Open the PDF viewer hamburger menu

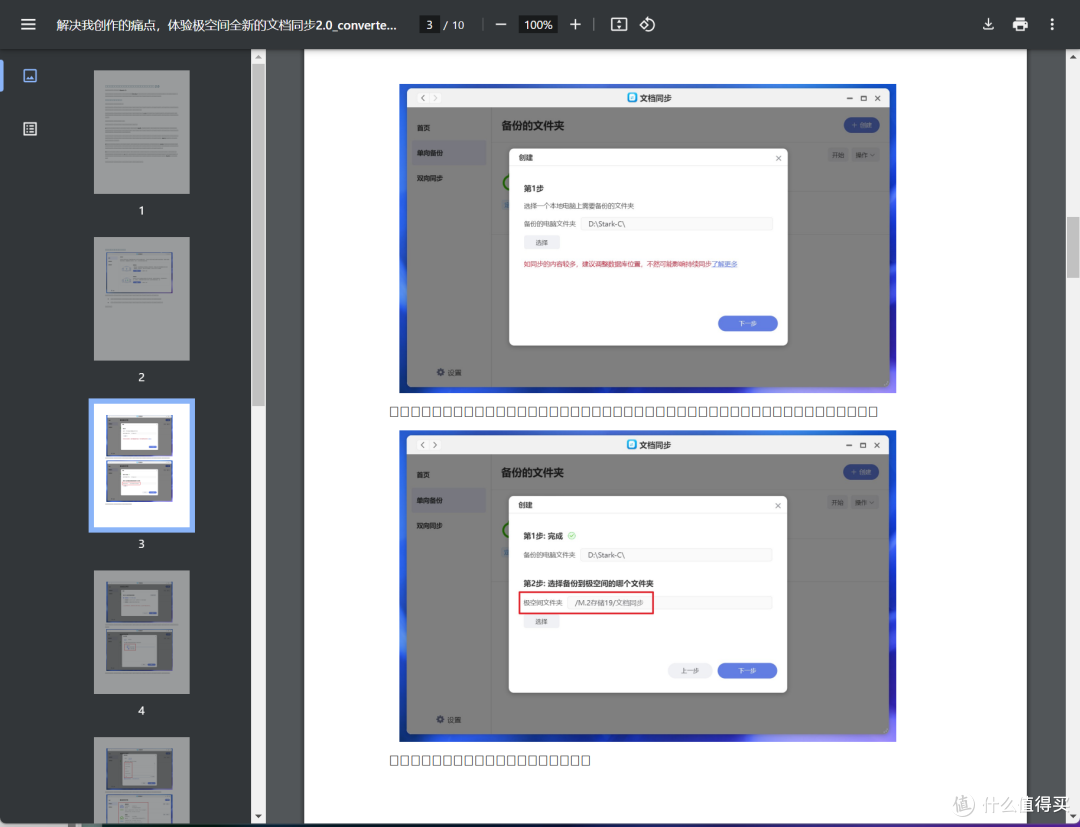click(x=28, y=25)
